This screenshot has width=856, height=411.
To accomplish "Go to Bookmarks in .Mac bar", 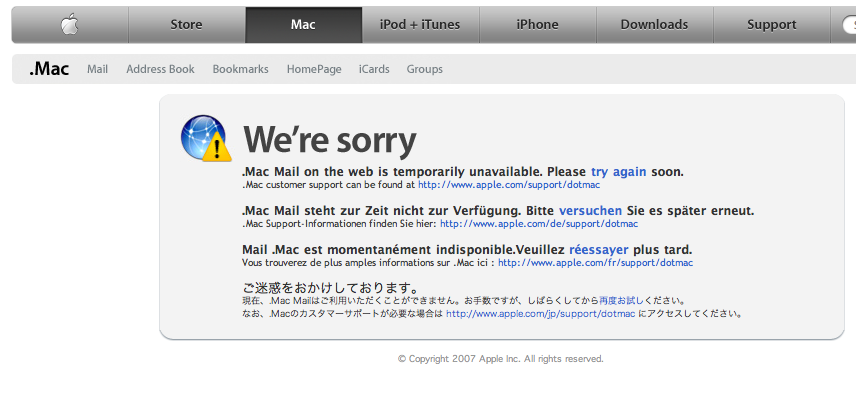I will (x=241, y=69).
